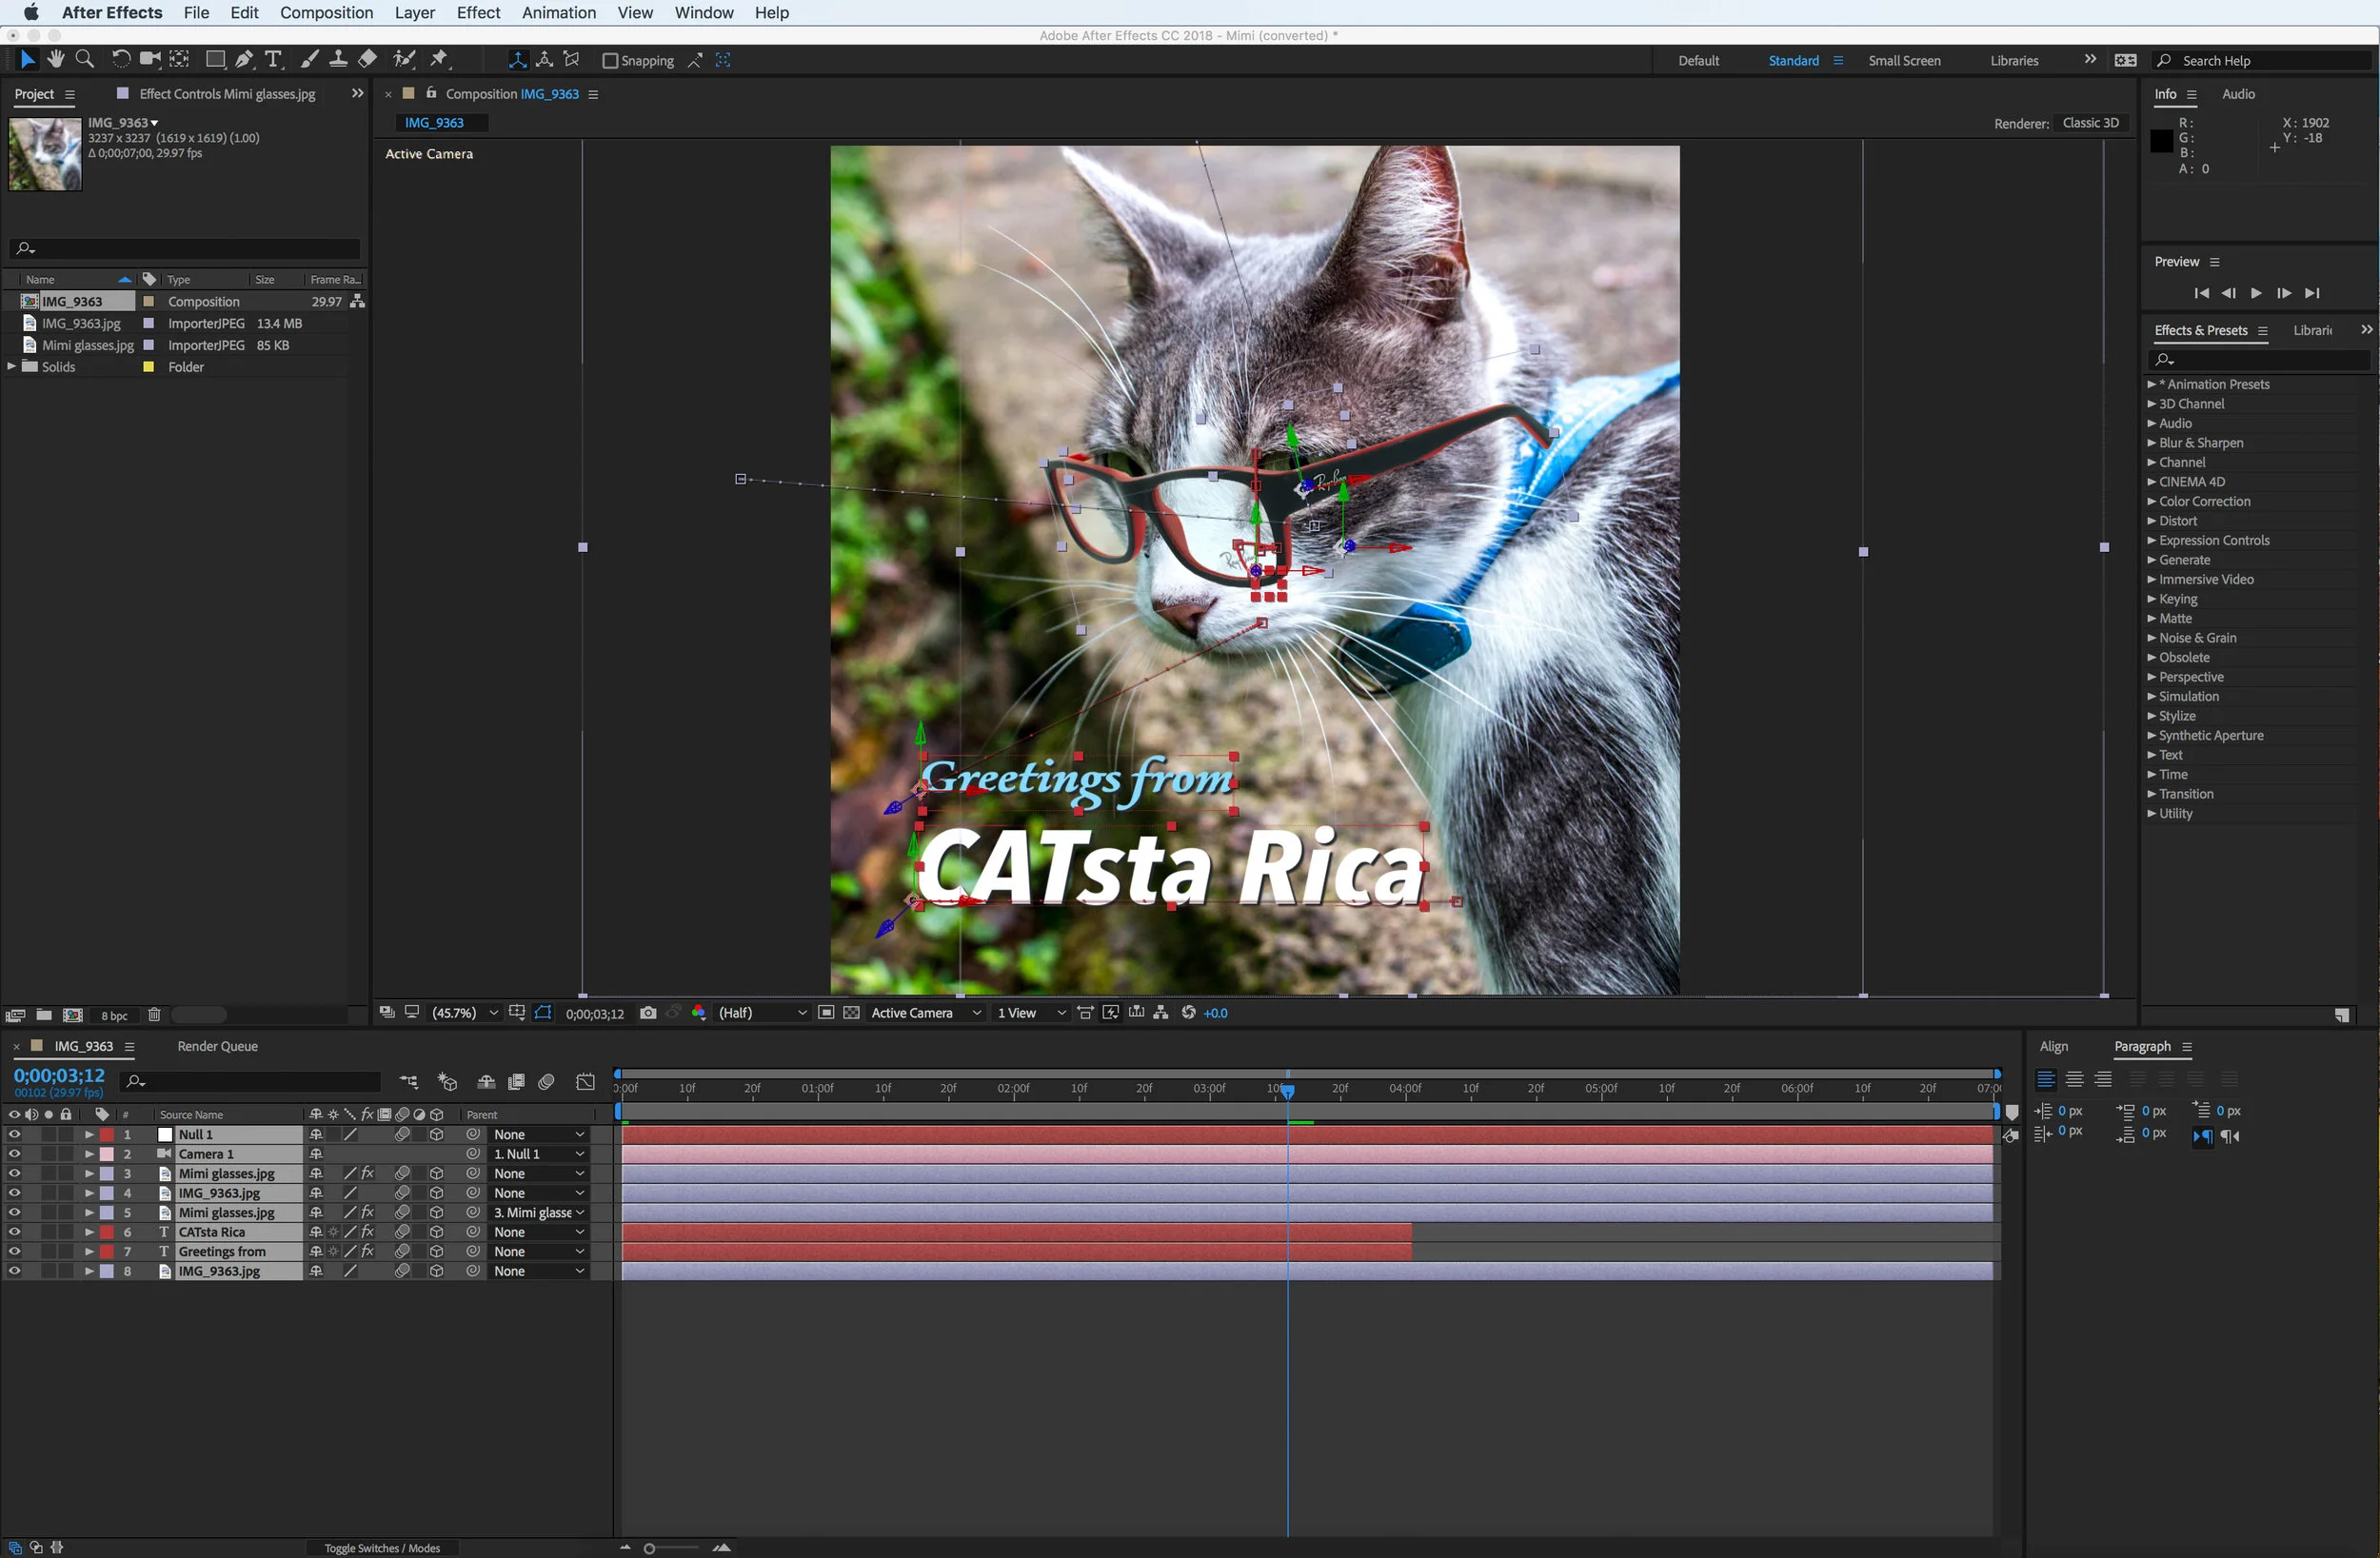Screen dimensions: 2380x1558
Task: Open Parent dropdown for Camera 1 layer
Action: tap(538, 1154)
